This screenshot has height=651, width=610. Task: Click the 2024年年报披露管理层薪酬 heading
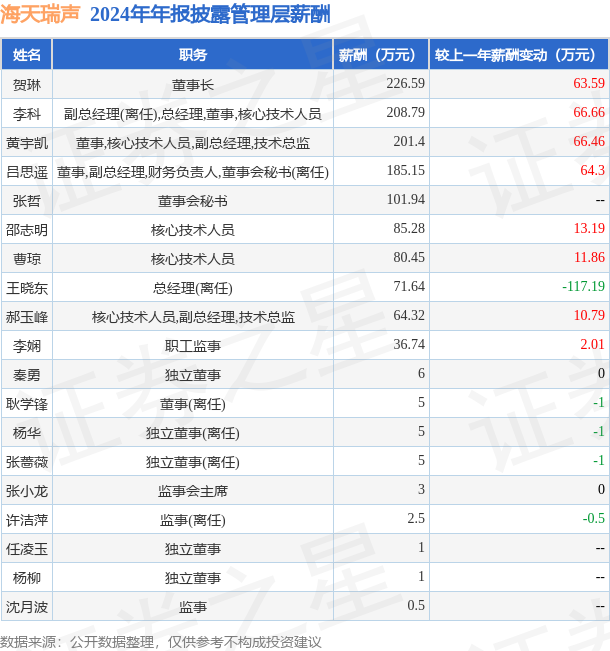pos(210,15)
